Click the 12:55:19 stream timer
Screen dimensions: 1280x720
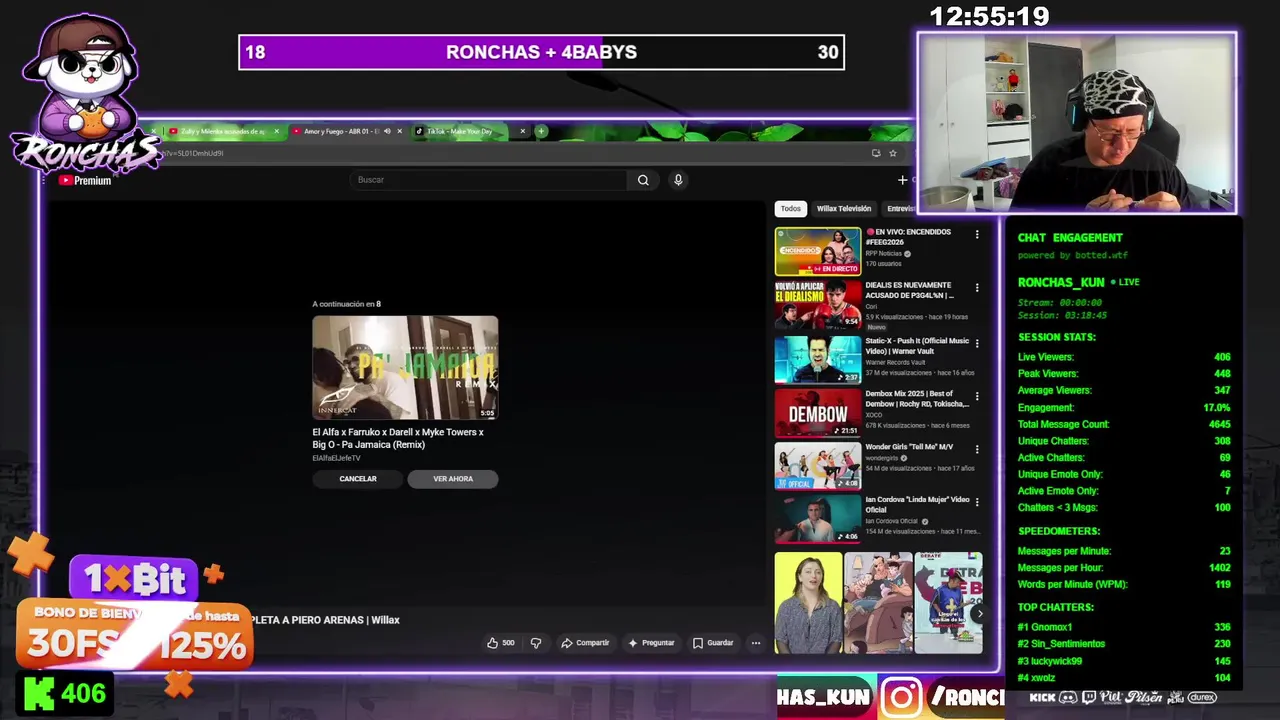tap(989, 17)
